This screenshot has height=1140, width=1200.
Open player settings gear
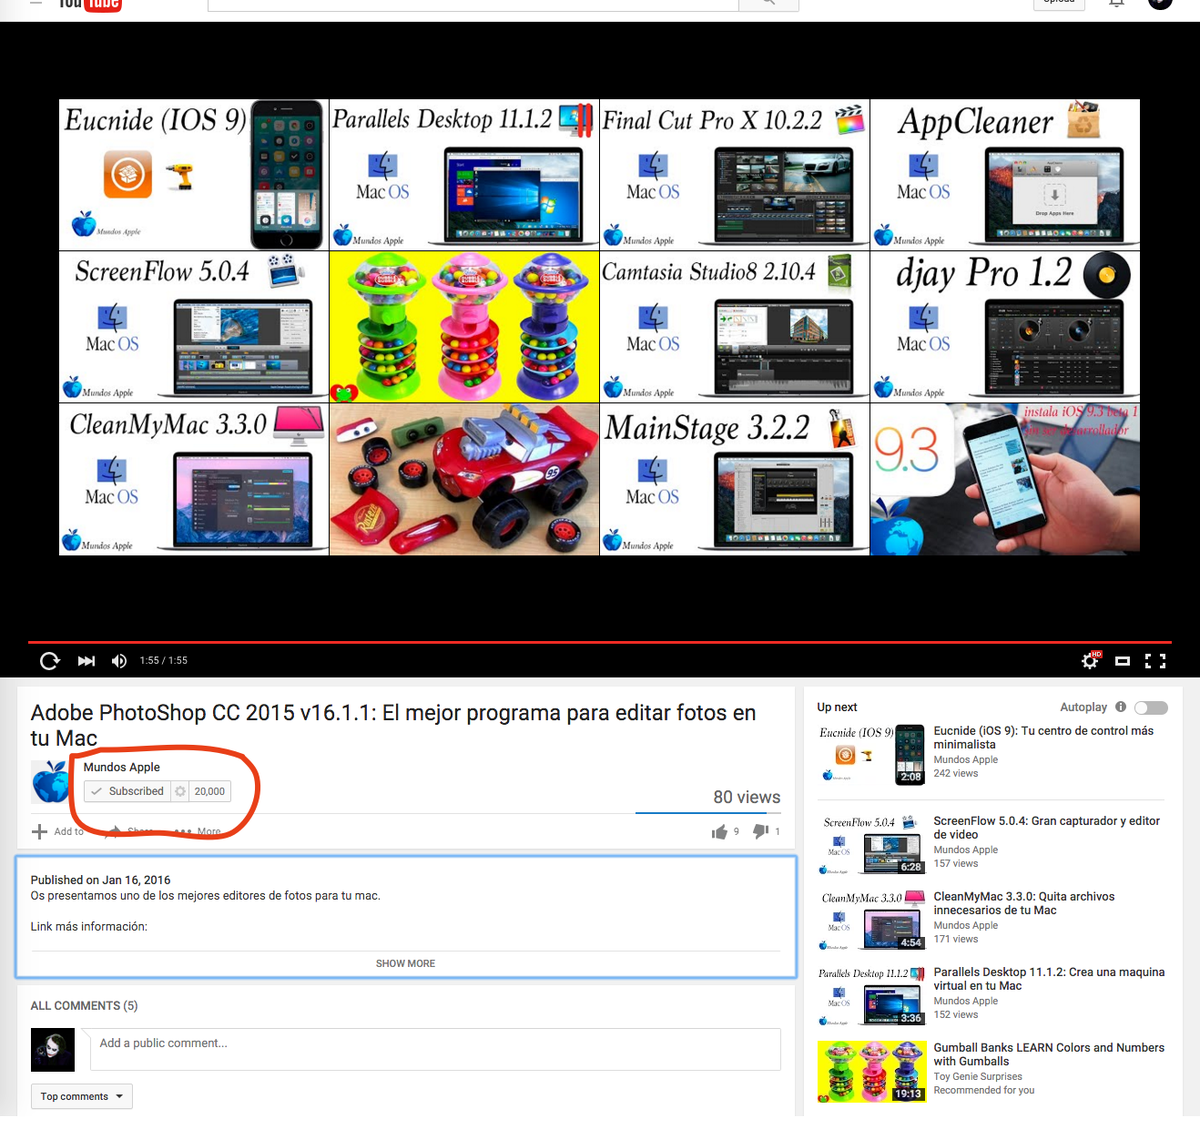click(1090, 661)
